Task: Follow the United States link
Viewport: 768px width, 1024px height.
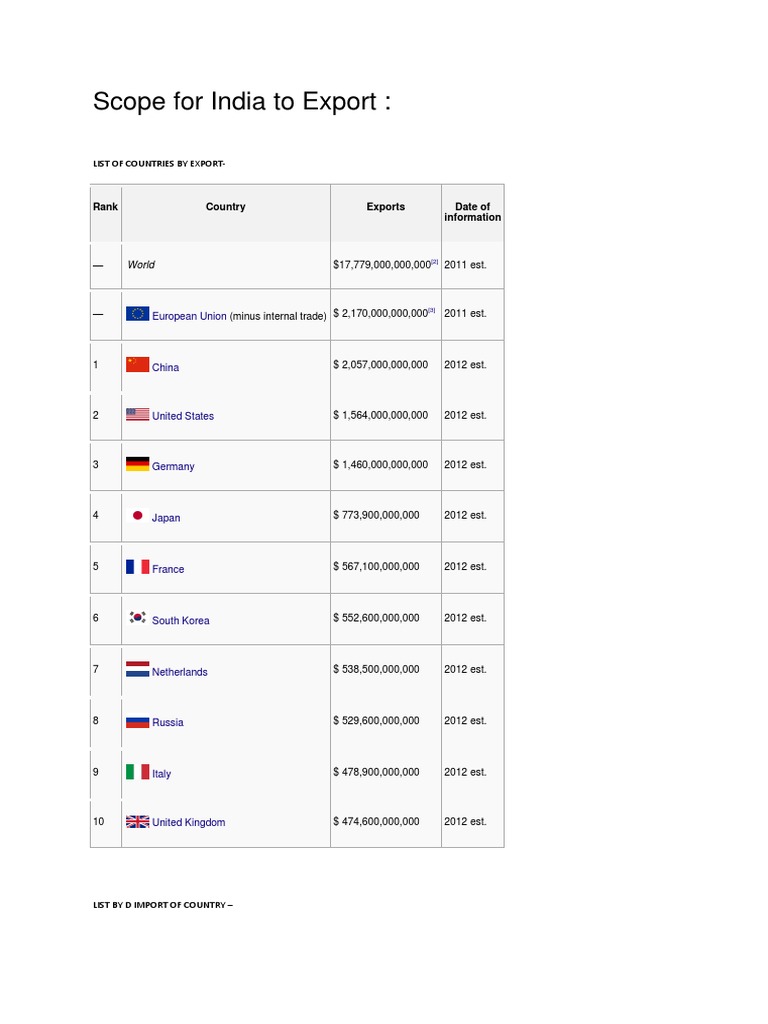Action: pyautogui.click(x=183, y=416)
